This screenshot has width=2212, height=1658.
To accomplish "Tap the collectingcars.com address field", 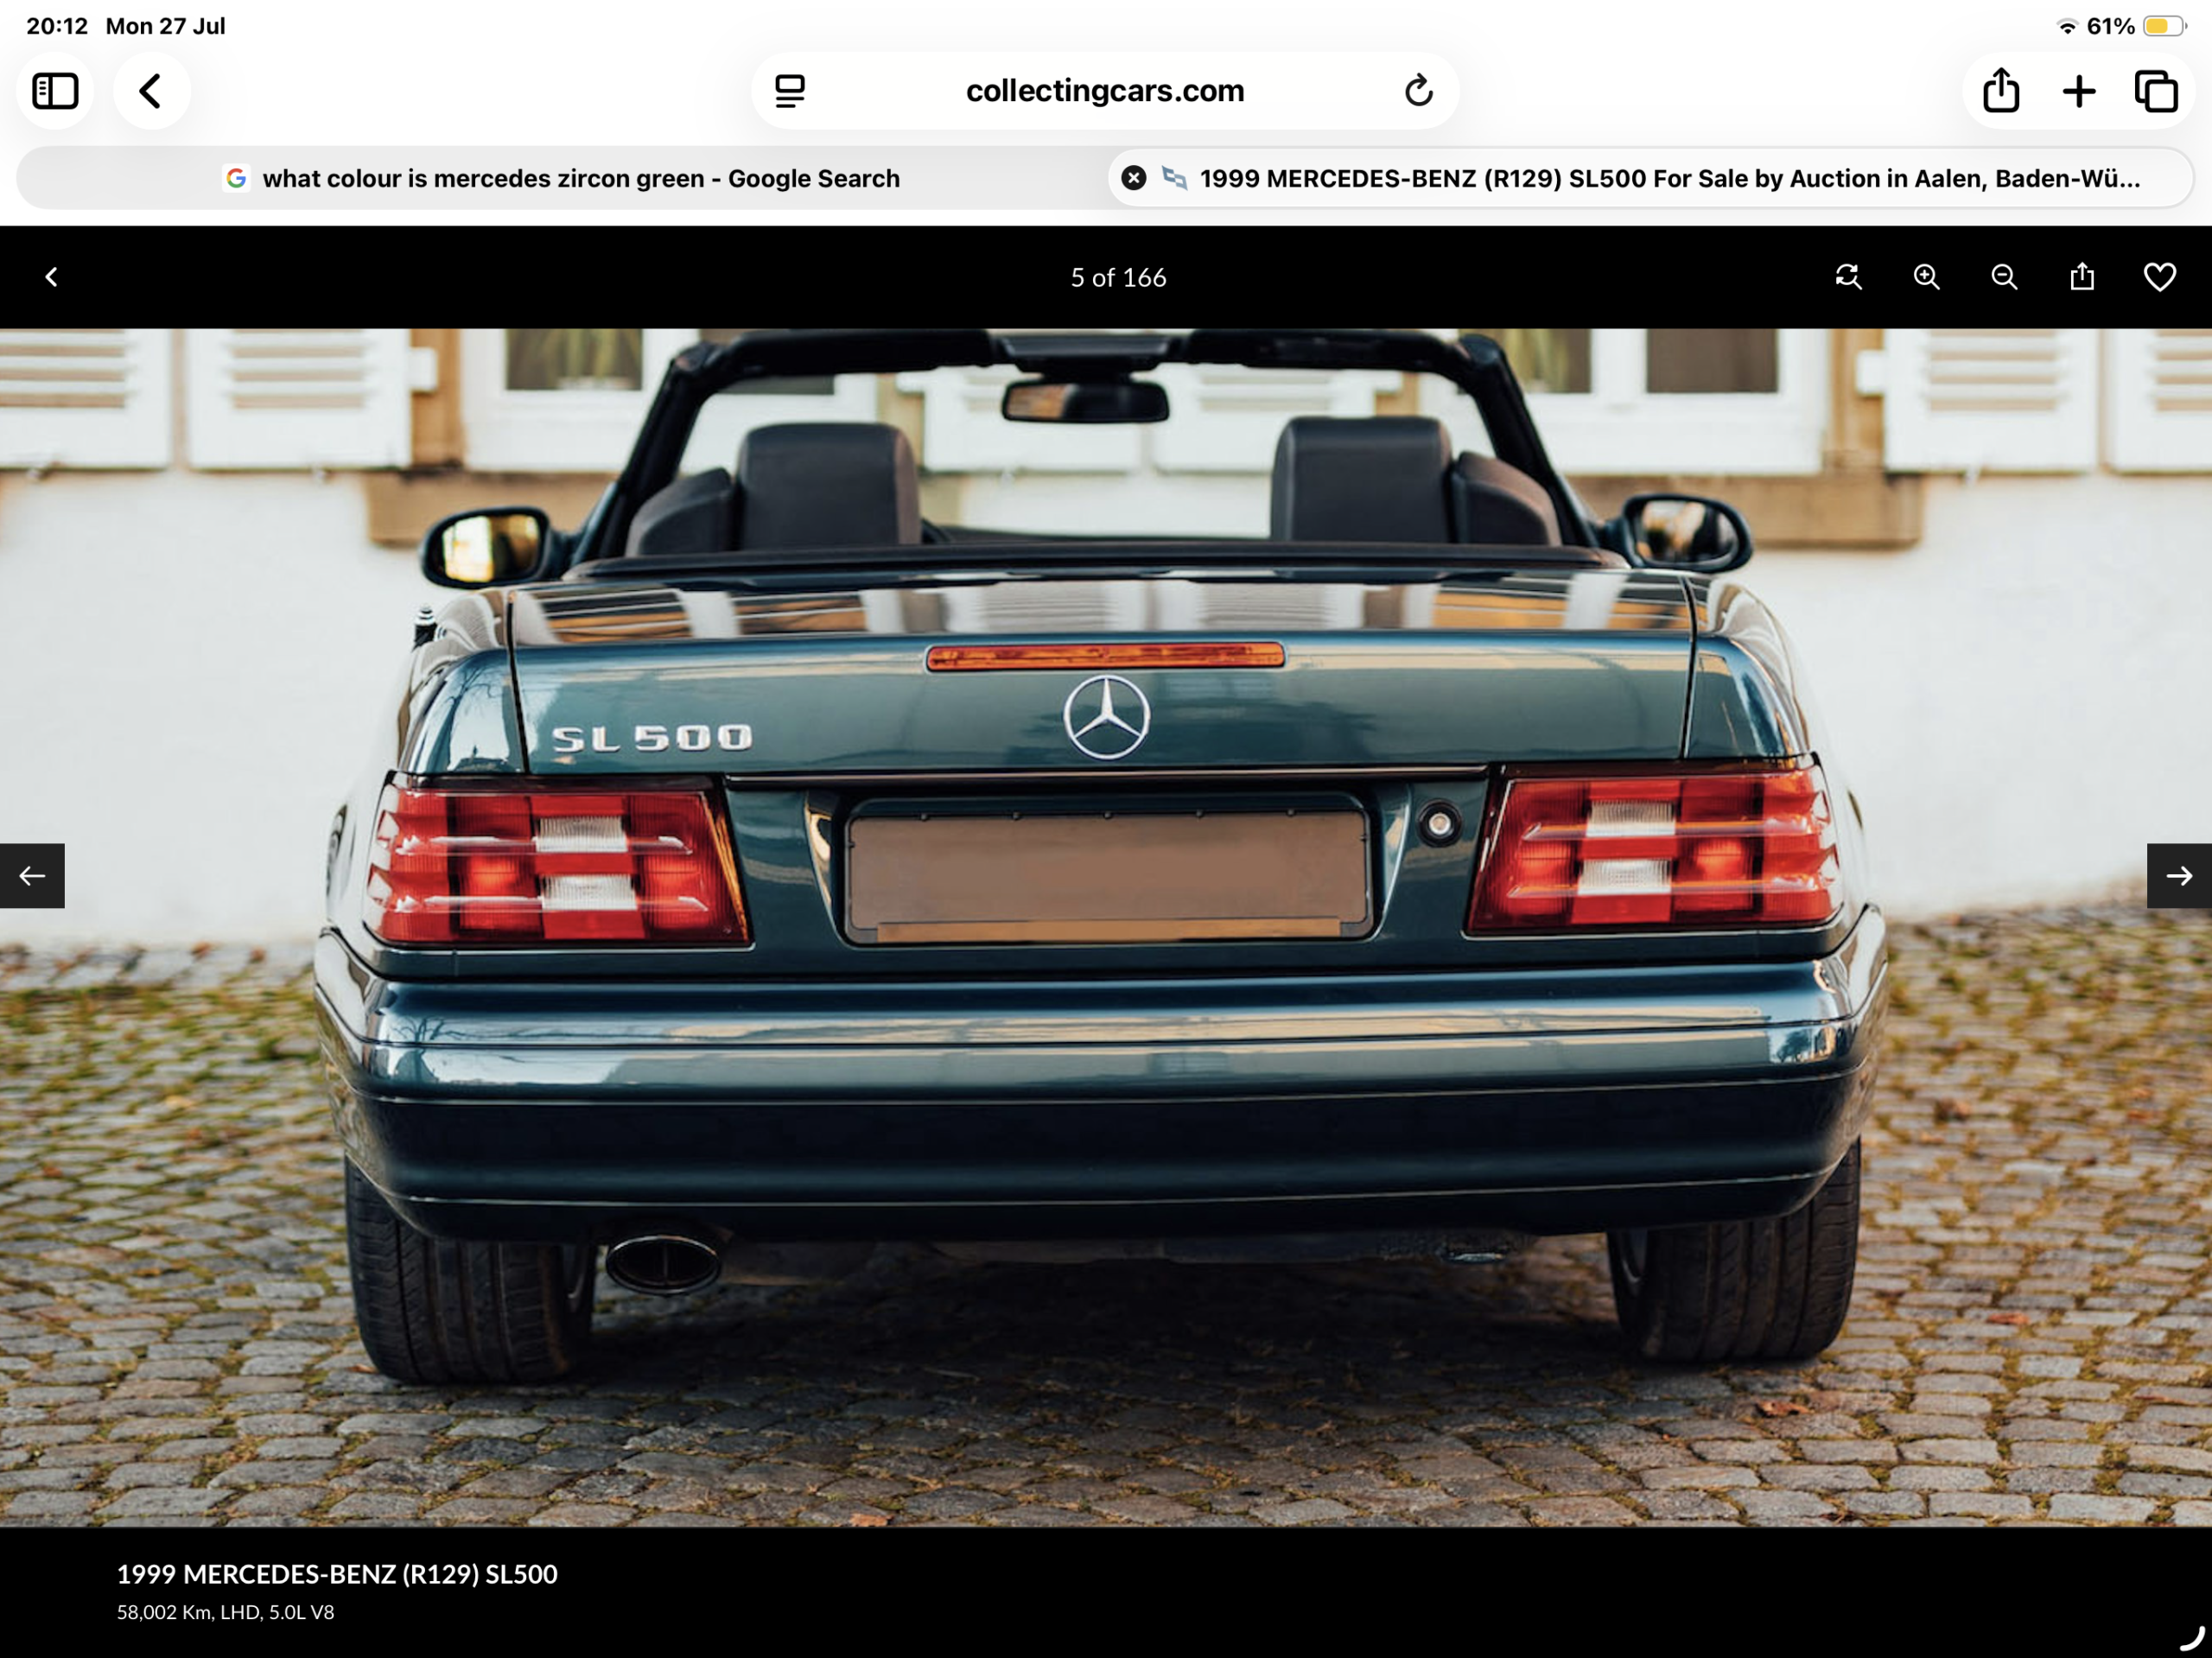I will click(x=1105, y=91).
